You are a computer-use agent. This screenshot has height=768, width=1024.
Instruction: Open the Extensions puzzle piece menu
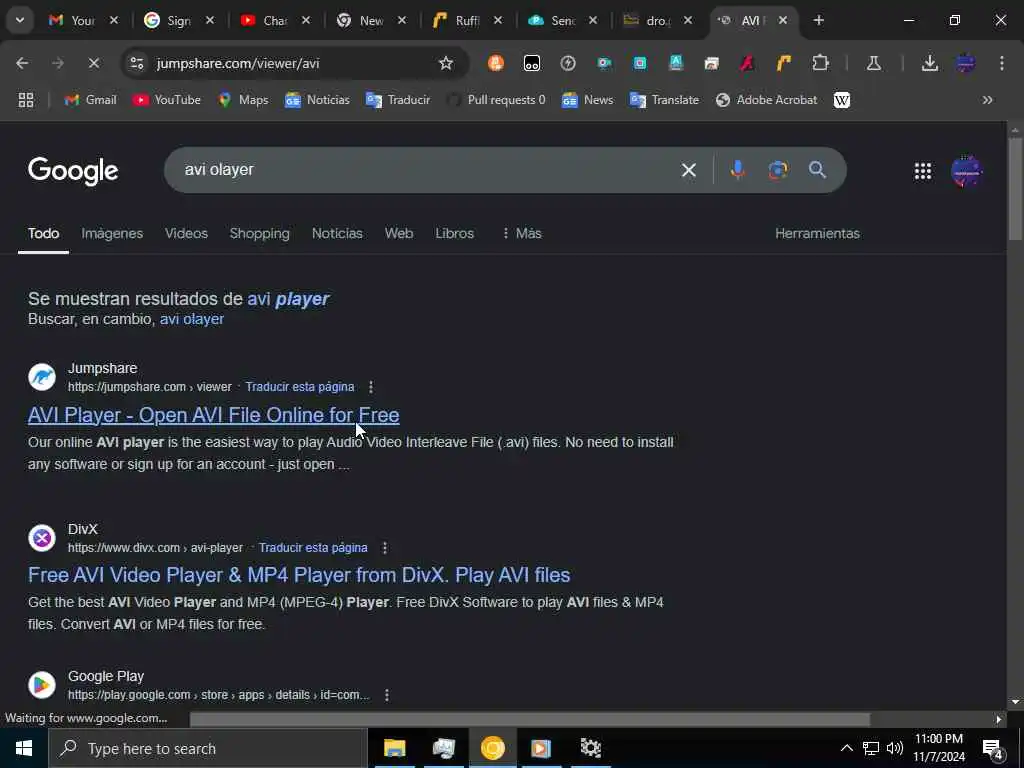click(x=820, y=63)
